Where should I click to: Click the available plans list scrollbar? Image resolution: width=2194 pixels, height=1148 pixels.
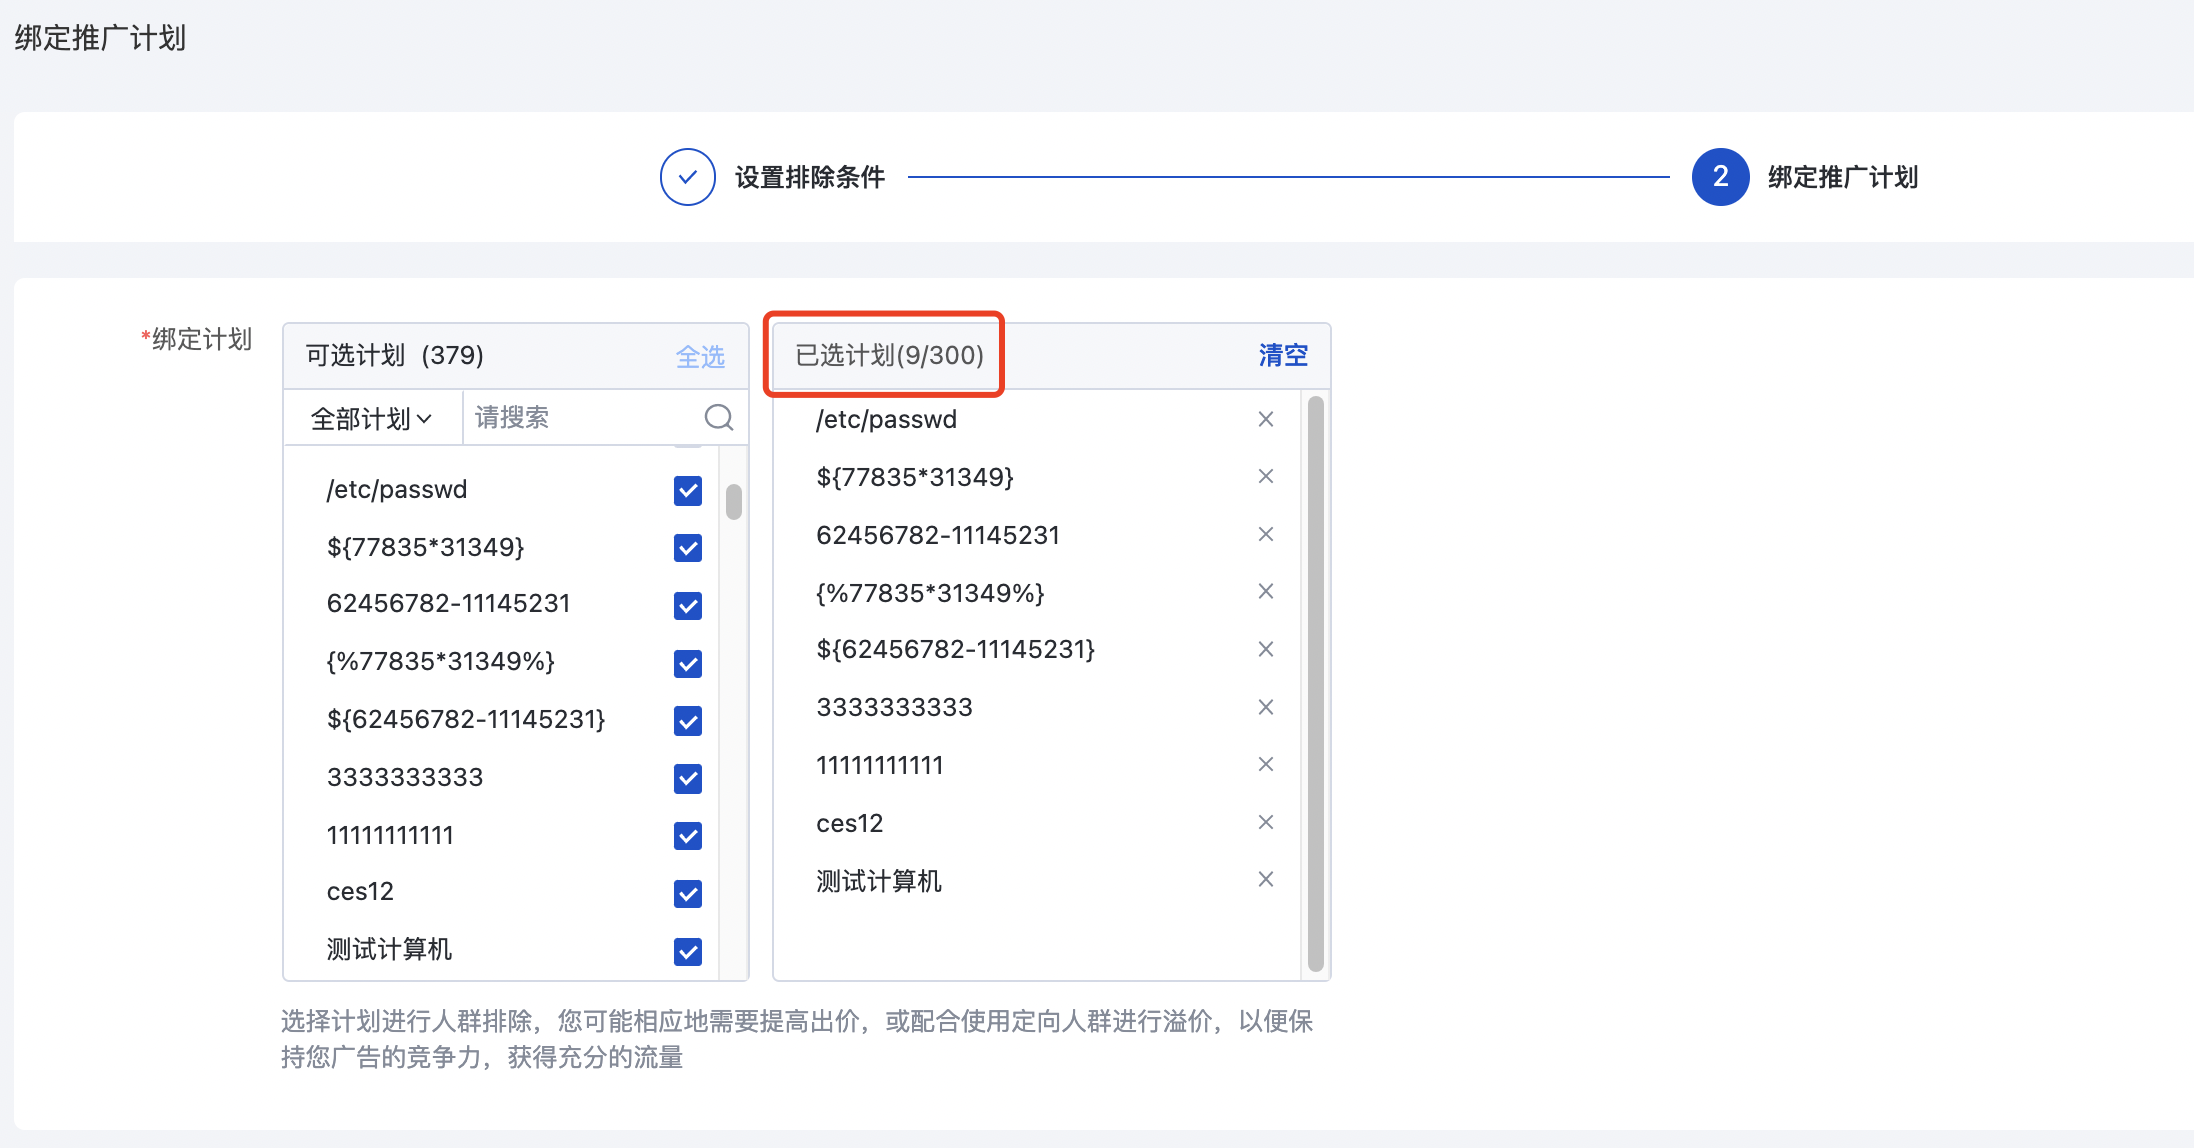click(x=734, y=501)
